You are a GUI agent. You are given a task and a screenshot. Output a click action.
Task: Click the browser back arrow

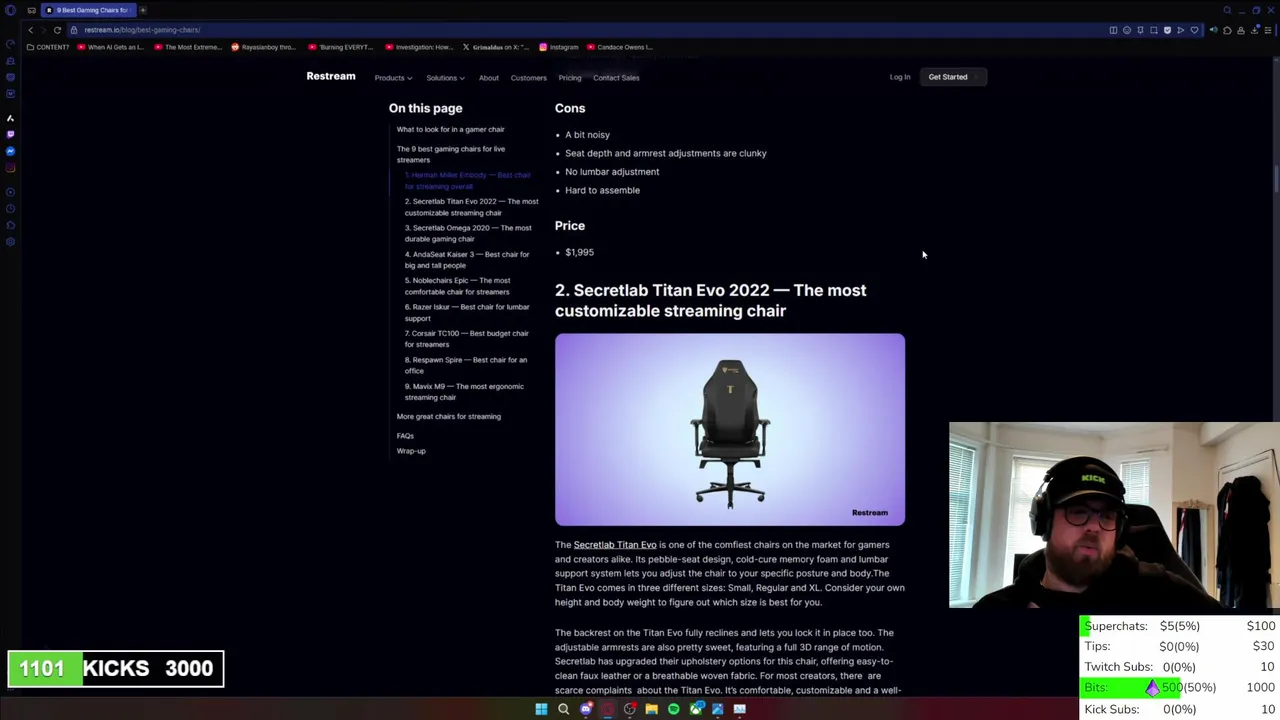point(30,30)
